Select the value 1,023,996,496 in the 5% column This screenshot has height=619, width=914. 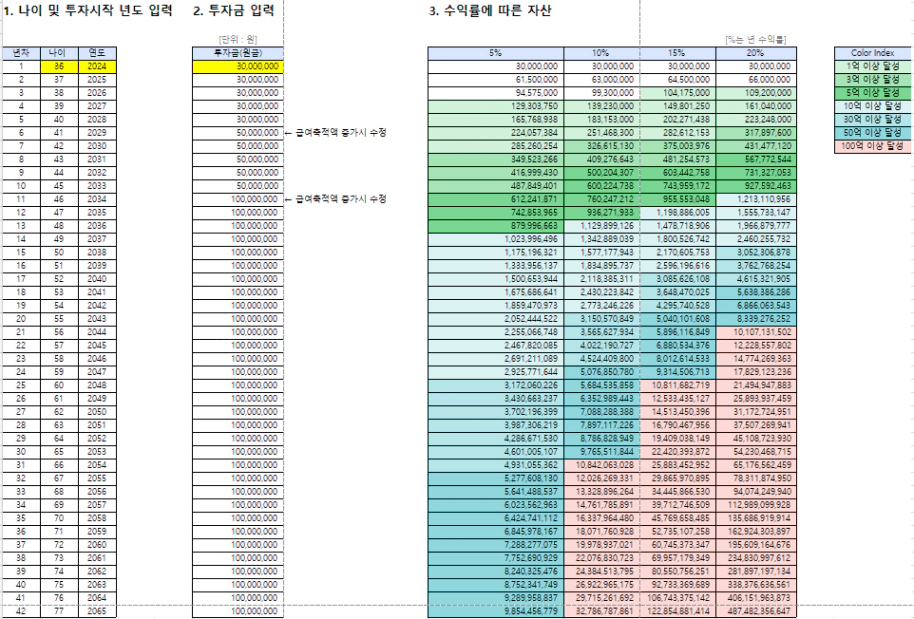[495, 239]
